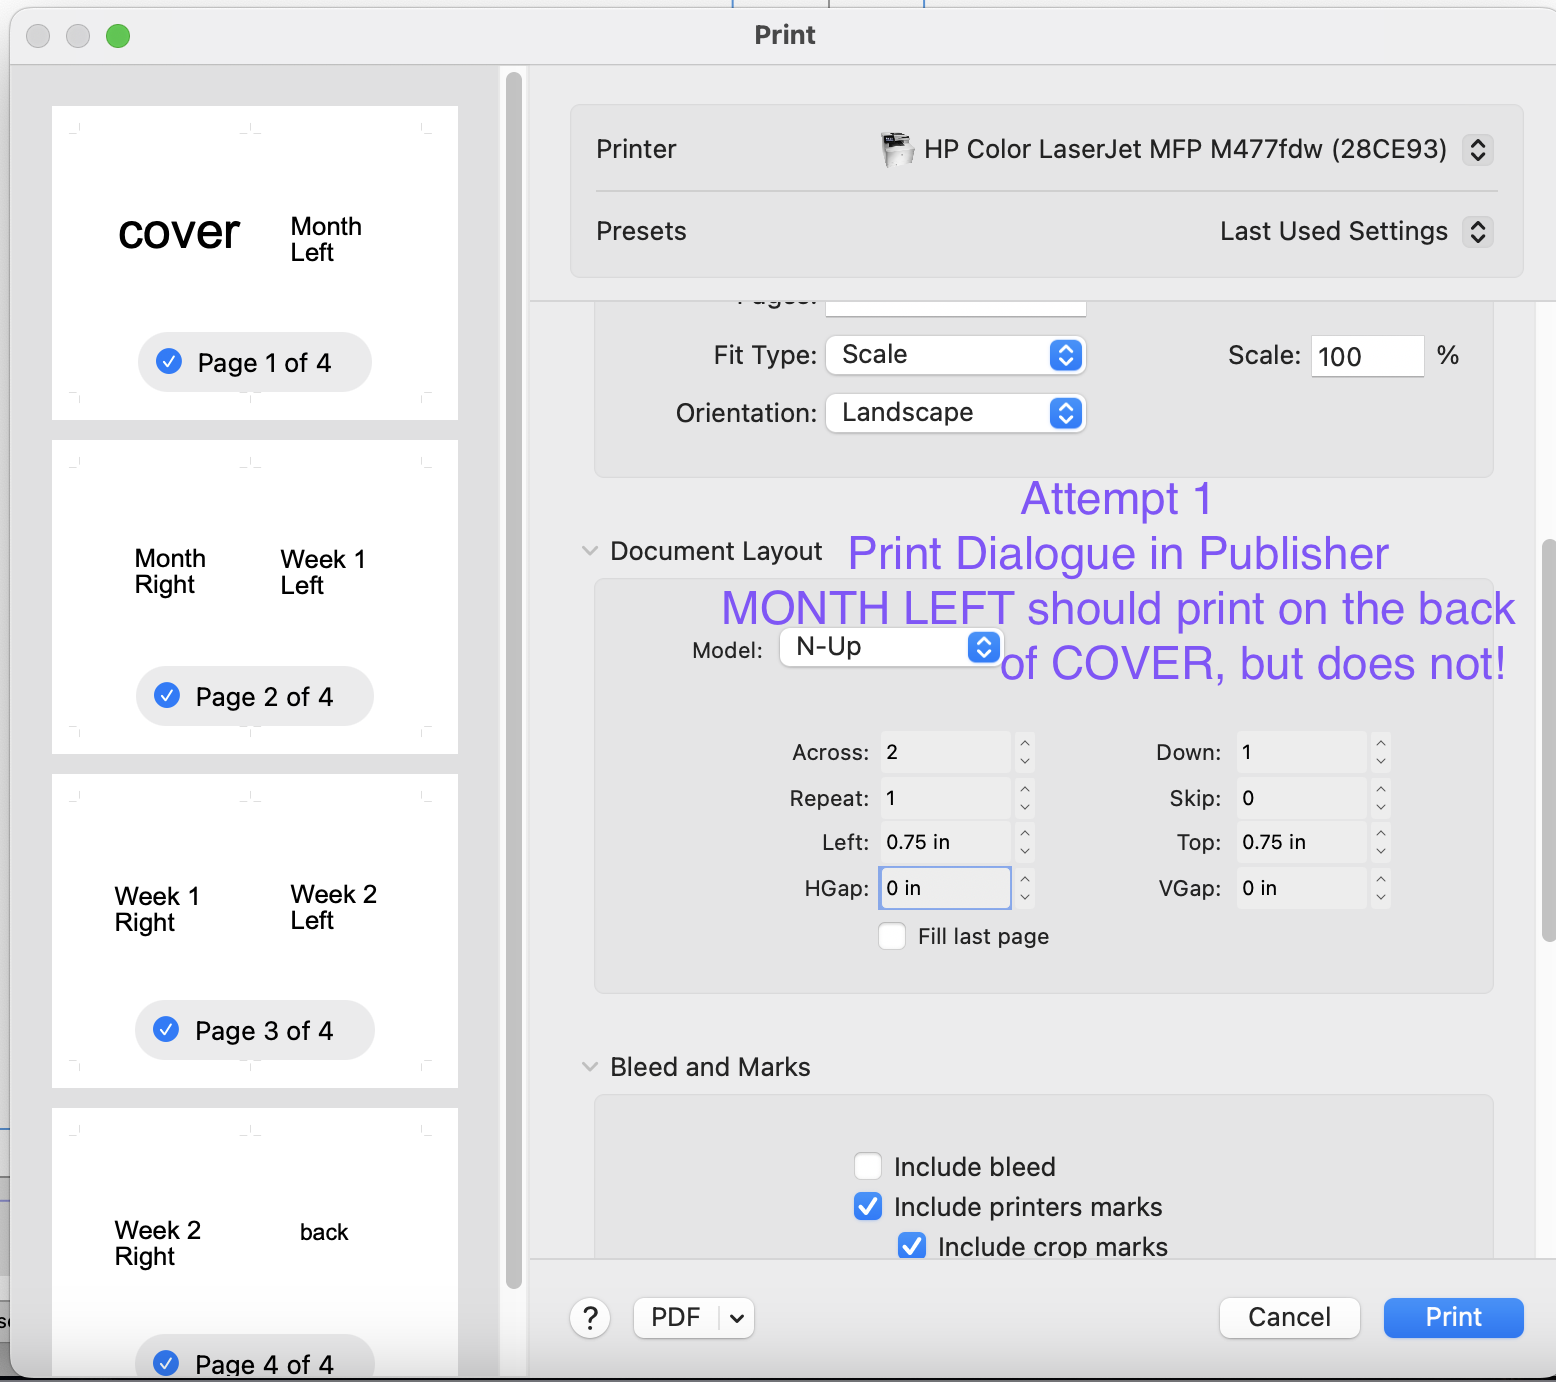
Task: Click the printer icon beside HP Color LaserJet
Action: [897, 149]
